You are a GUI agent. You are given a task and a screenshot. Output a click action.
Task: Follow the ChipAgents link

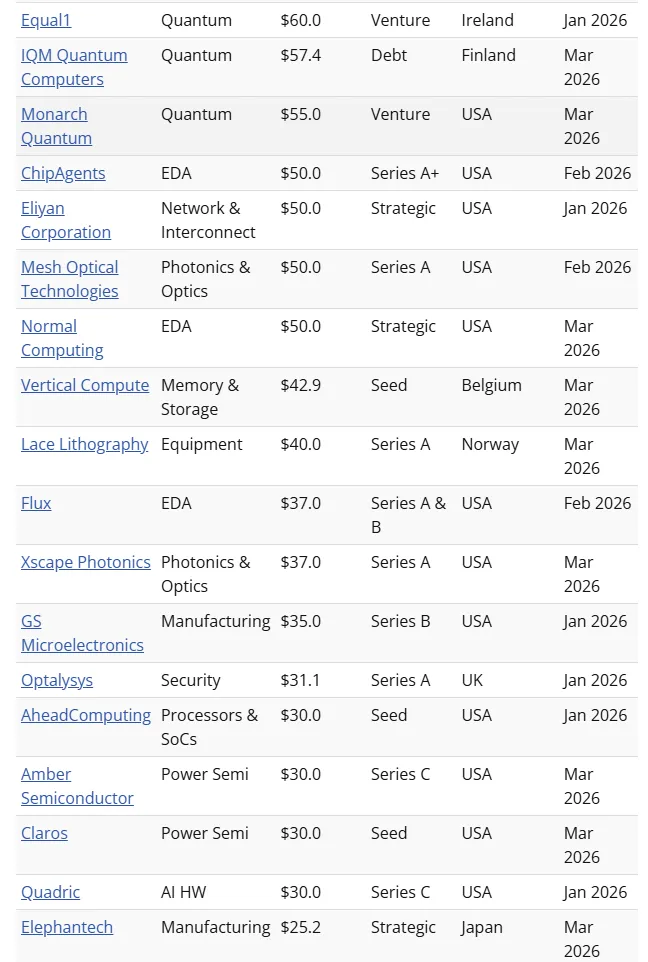click(x=63, y=173)
